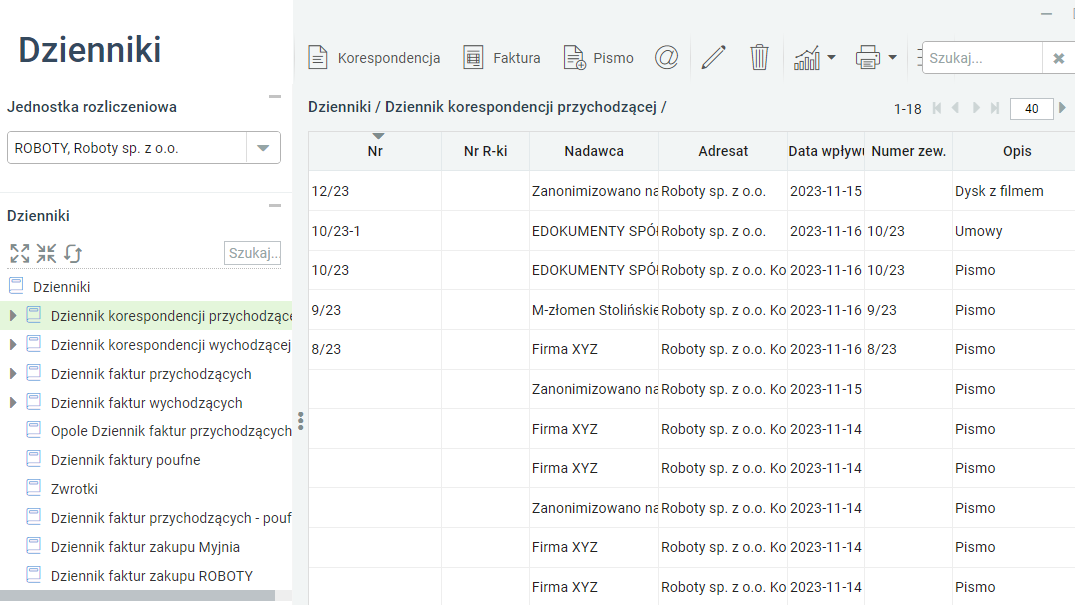
Task: Sort by Nr R-ki column header
Action: coord(485,151)
